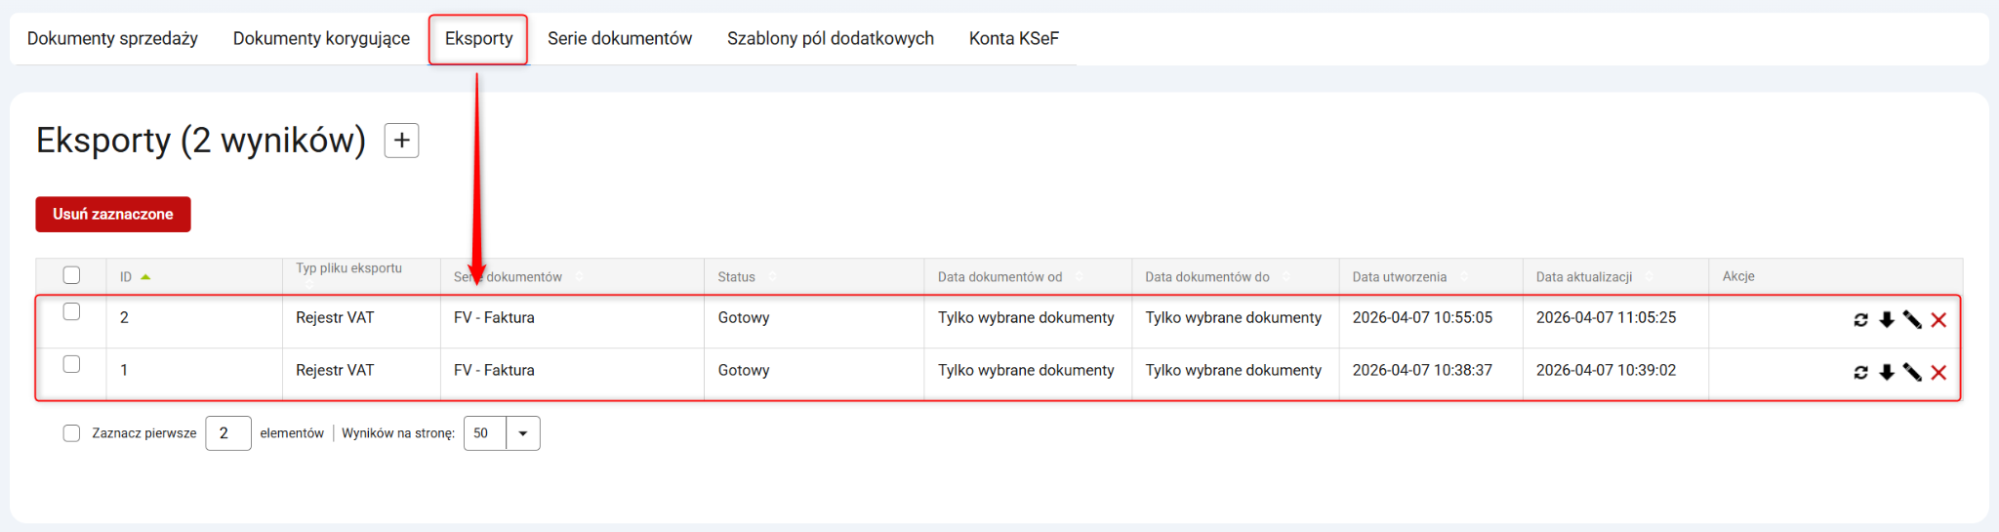Sort table by ID column header
The image size is (1999, 532).
126,277
